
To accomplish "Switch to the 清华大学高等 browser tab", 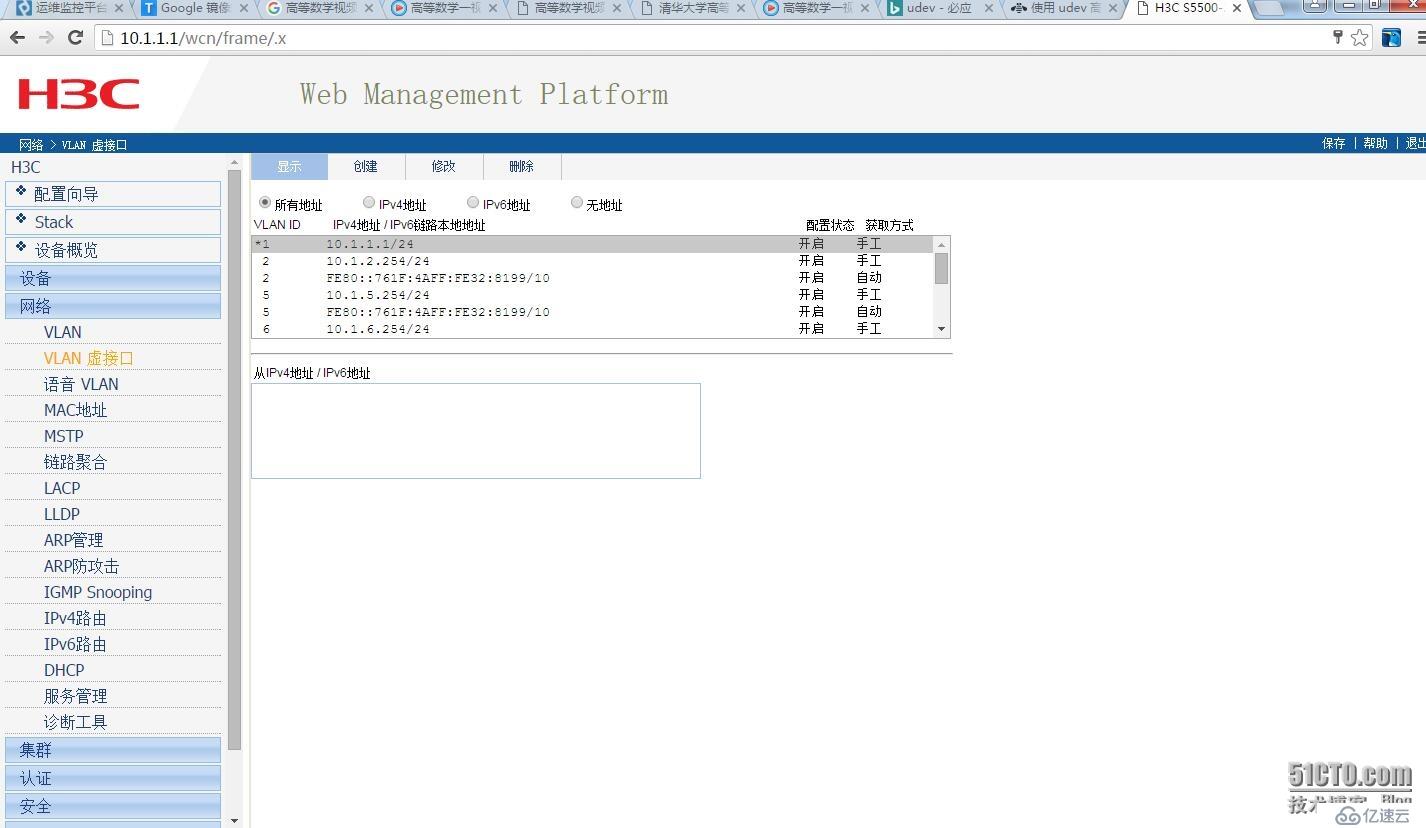I will click(690, 8).
